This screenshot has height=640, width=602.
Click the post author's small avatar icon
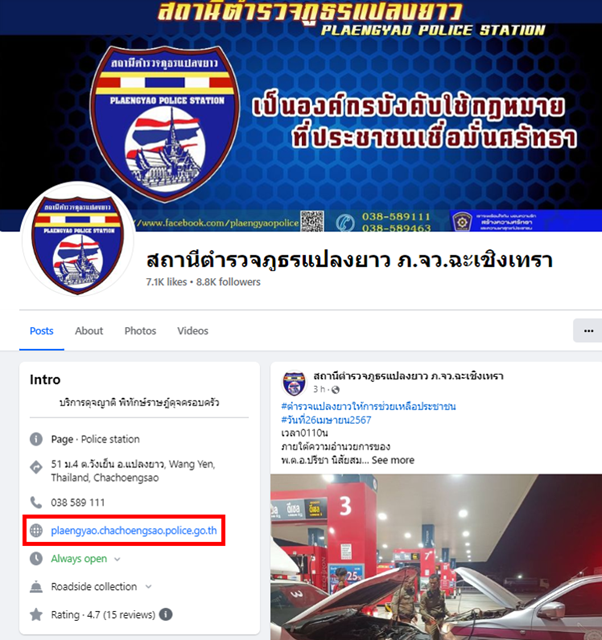point(294,383)
